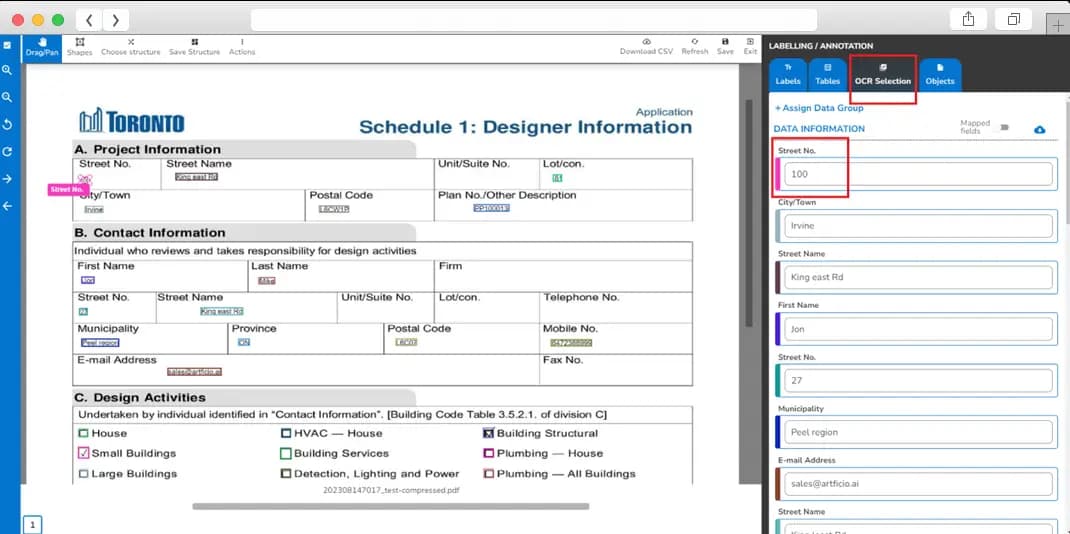The height and width of the screenshot is (534, 1070).
Task: Click the pink Street No. tag on document
Action: click(x=68, y=190)
